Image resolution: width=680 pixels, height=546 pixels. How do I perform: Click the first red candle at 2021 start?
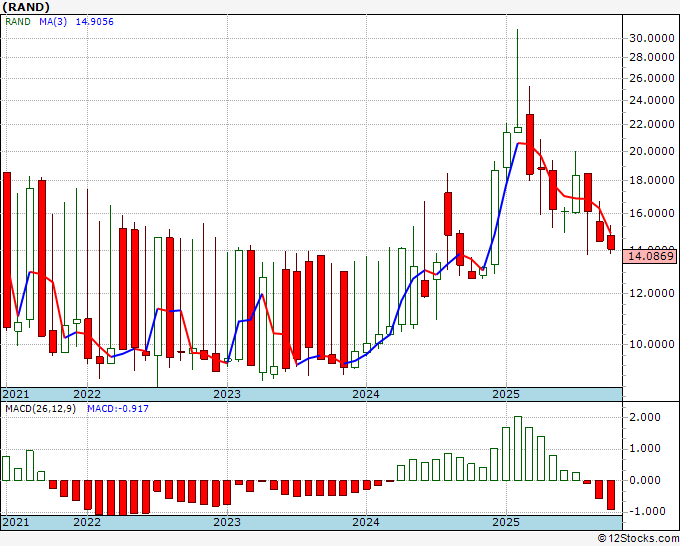[7, 250]
